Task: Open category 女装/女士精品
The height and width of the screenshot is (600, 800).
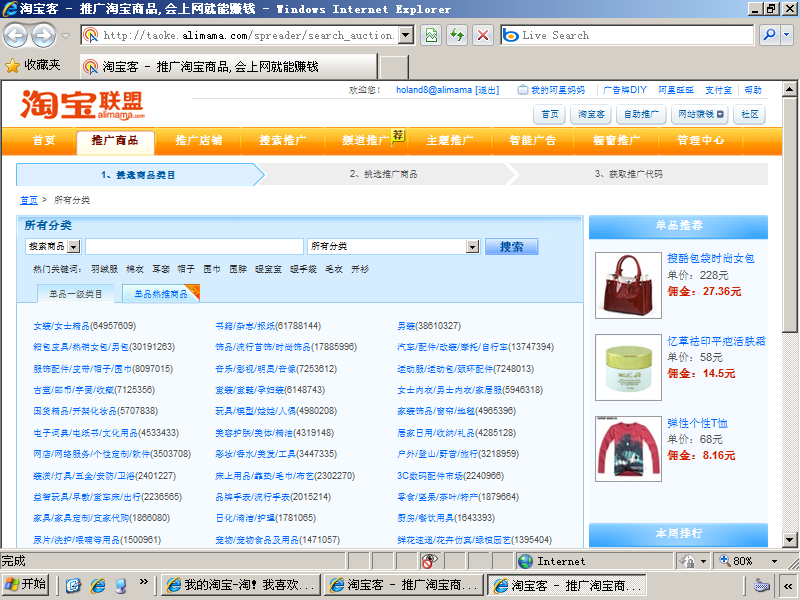Action: click(x=61, y=326)
